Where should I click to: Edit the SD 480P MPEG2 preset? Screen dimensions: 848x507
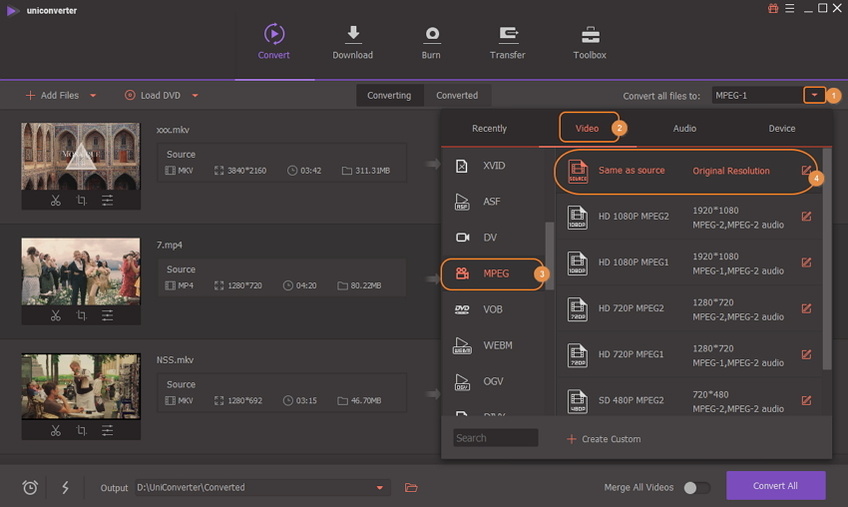coord(806,400)
